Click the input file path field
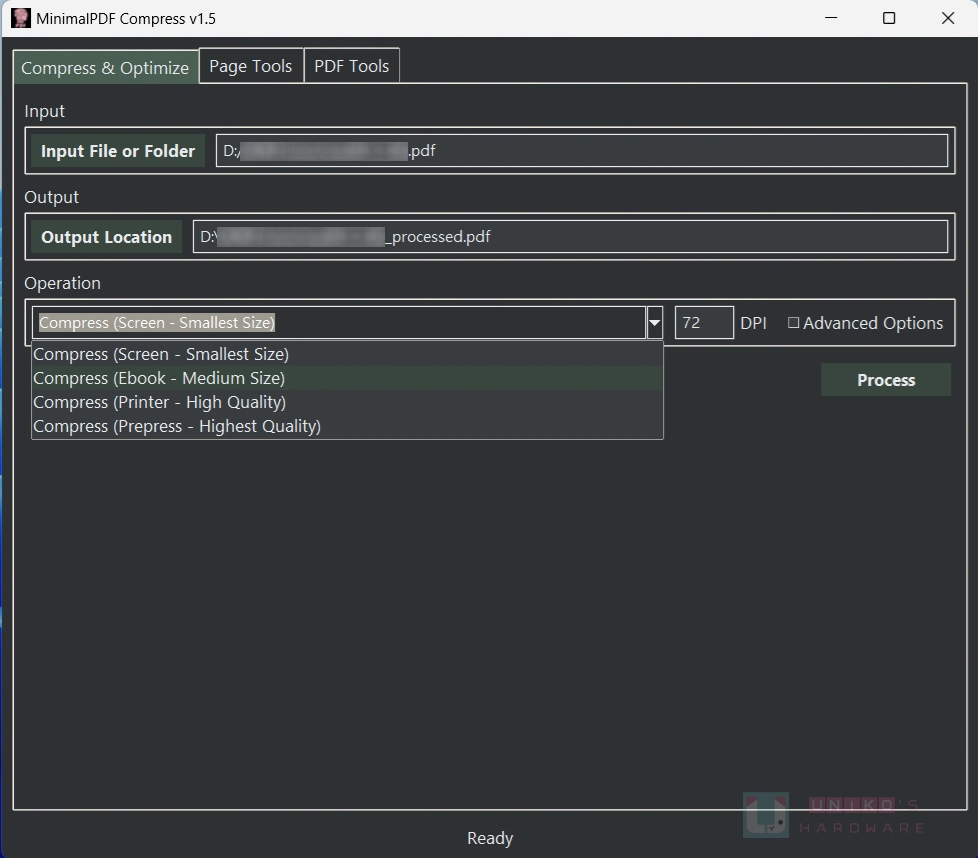Viewport: 978px width, 858px height. click(581, 151)
